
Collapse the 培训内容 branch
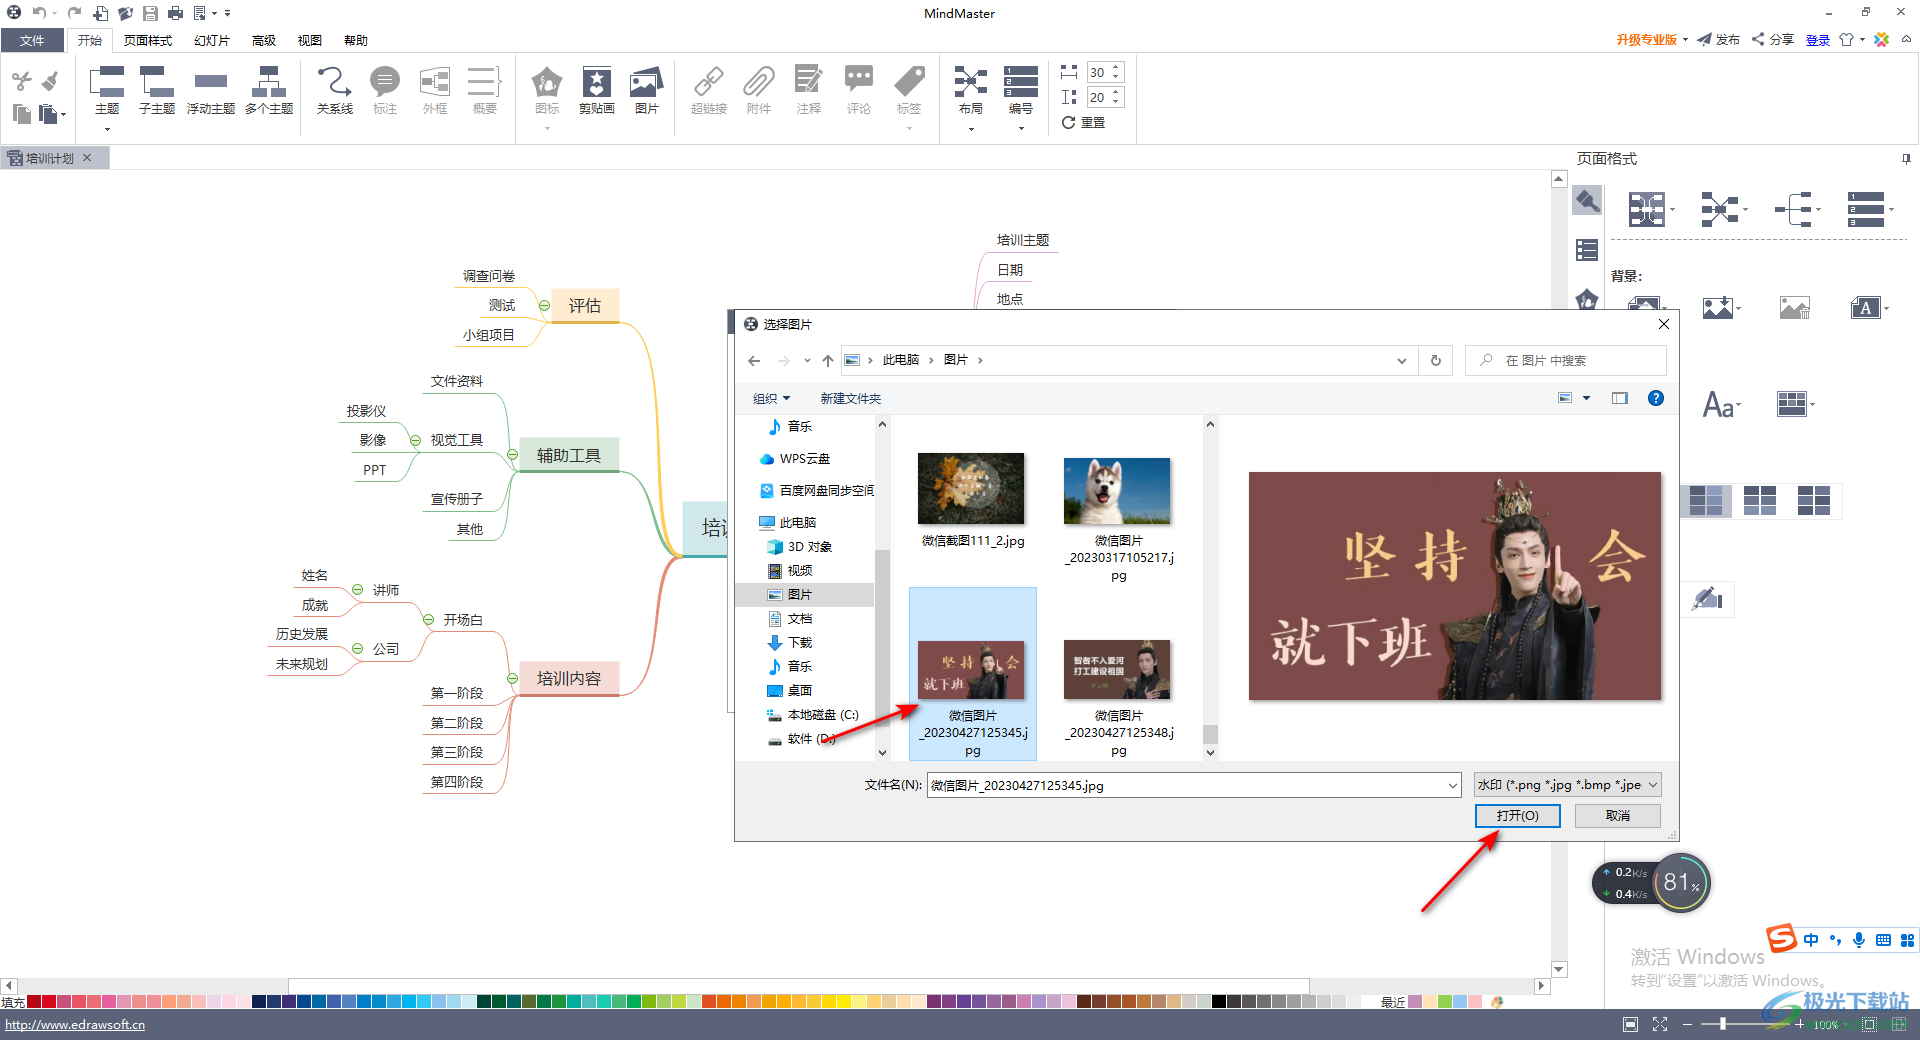pos(512,678)
